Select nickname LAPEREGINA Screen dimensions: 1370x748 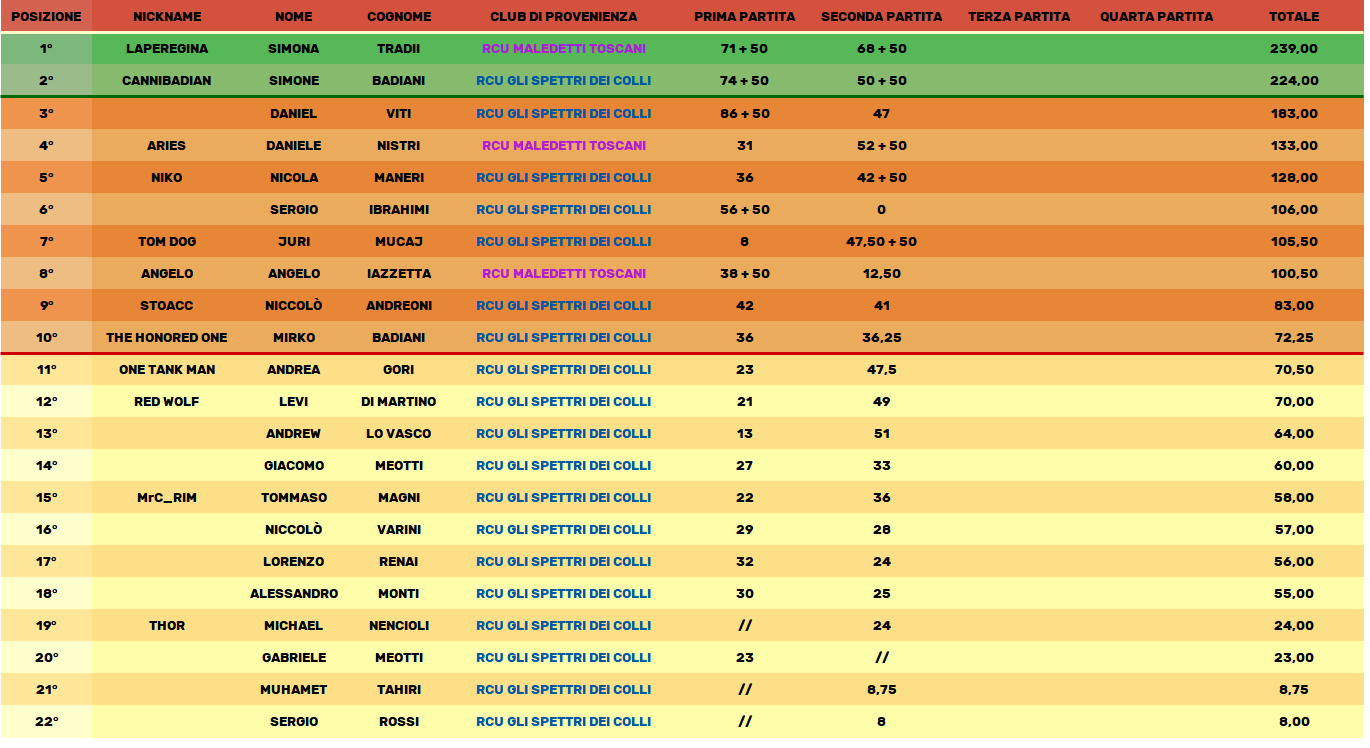[x=167, y=49]
